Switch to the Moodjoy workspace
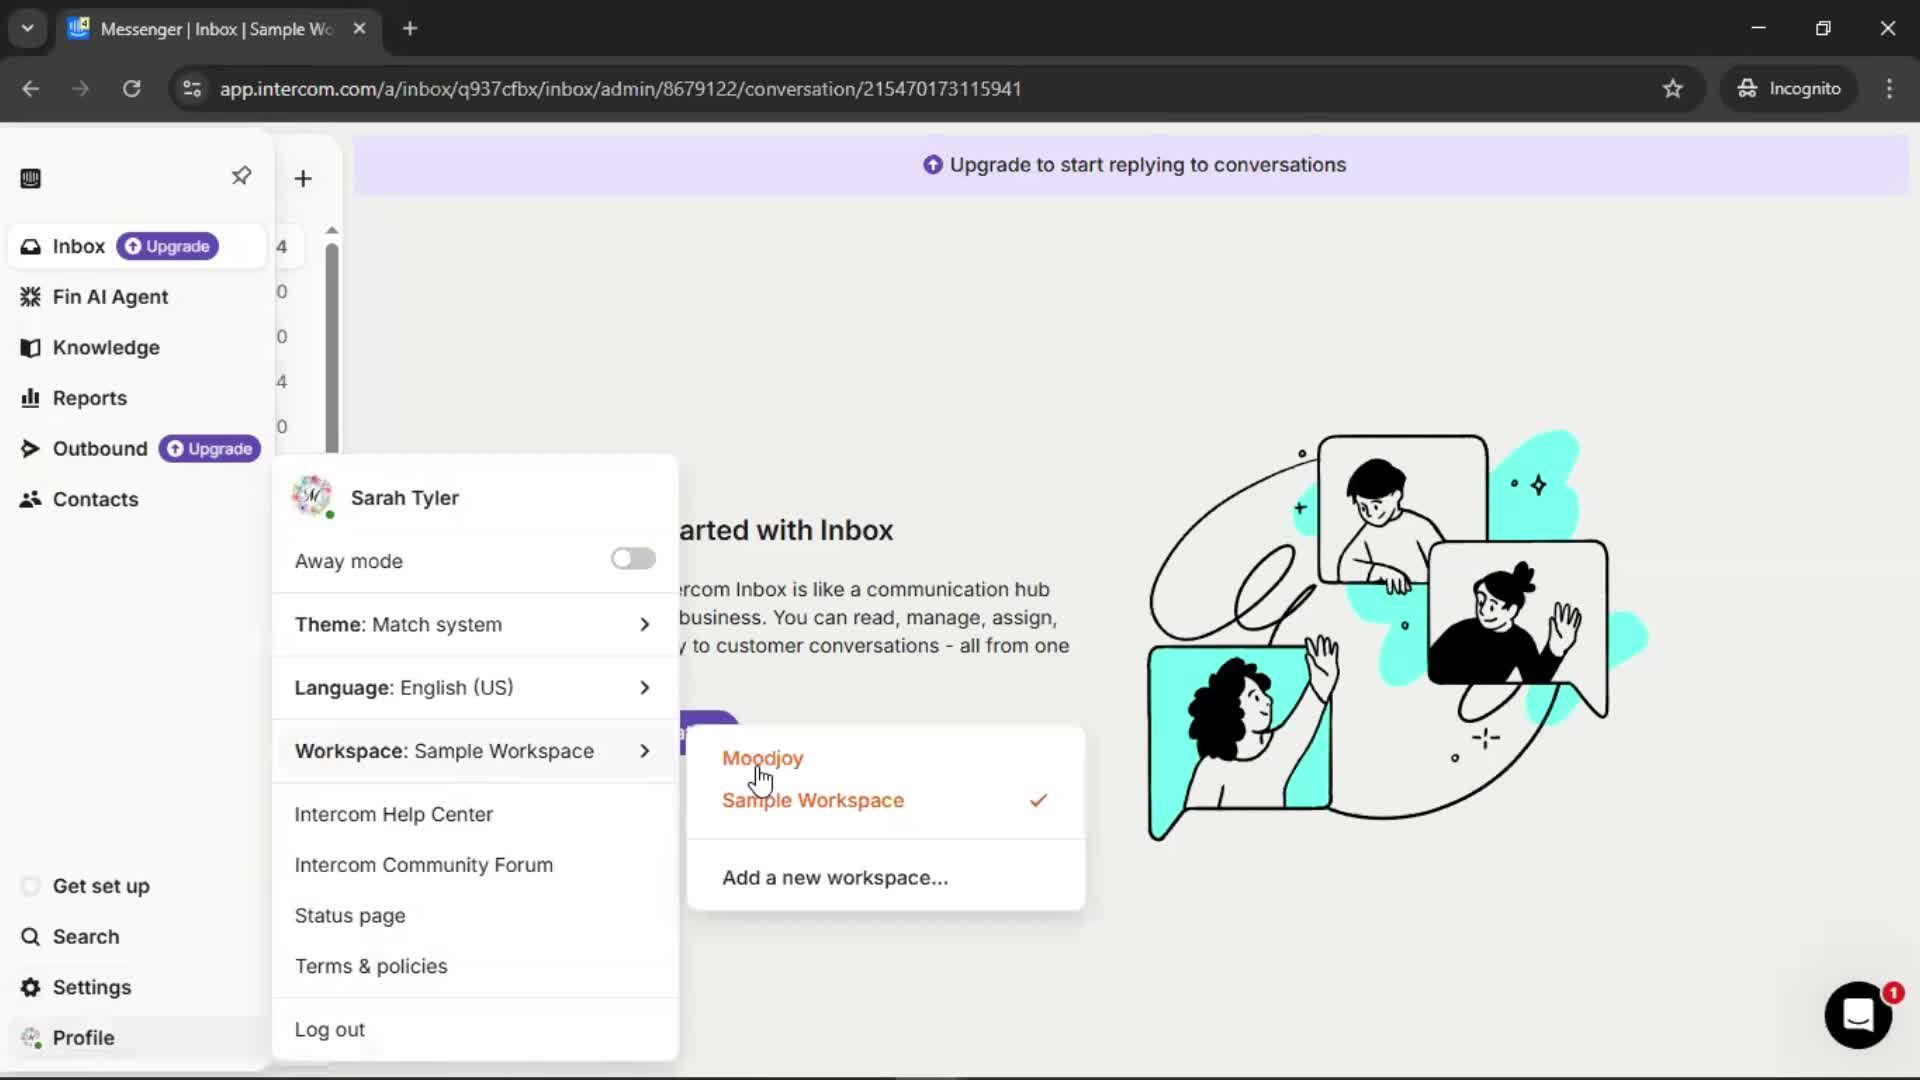 tap(763, 758)
